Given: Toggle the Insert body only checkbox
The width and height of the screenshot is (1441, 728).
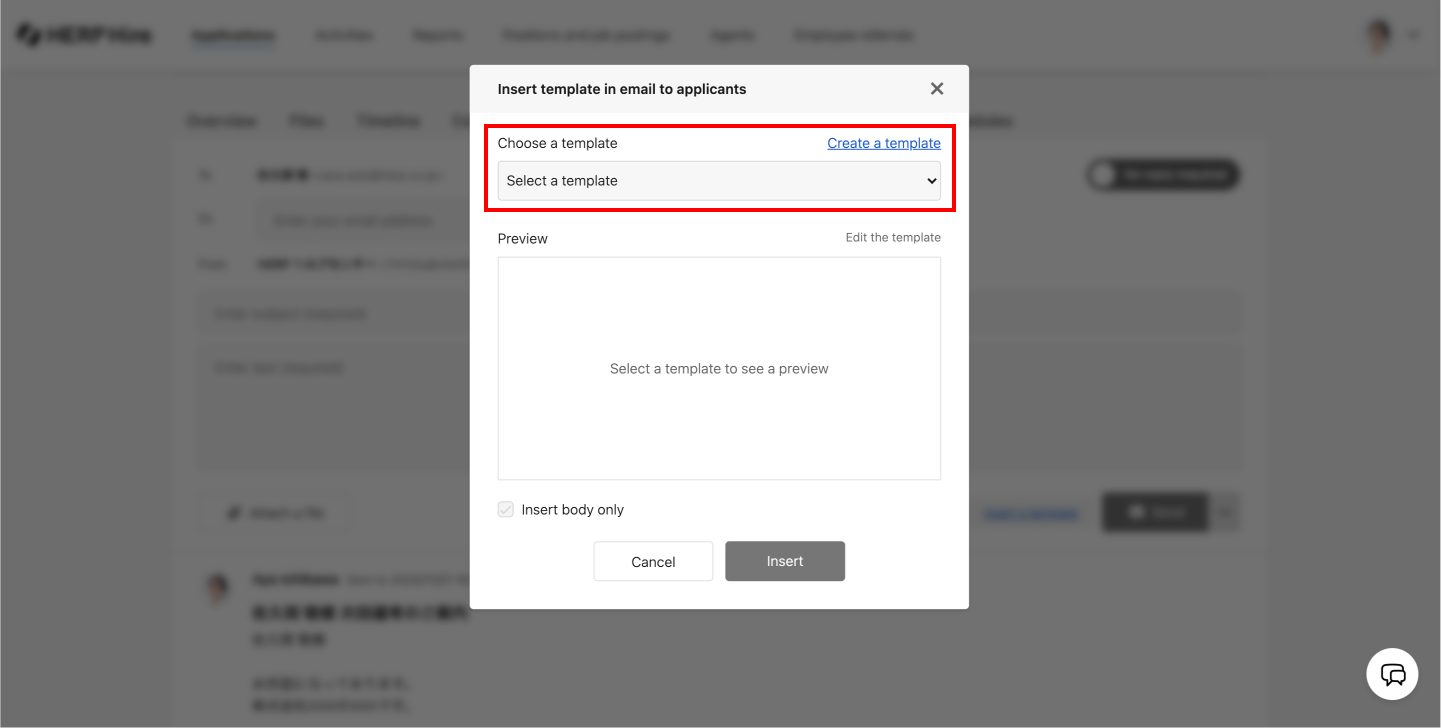Looking at the screenshot, I should [x=506, y=510].
